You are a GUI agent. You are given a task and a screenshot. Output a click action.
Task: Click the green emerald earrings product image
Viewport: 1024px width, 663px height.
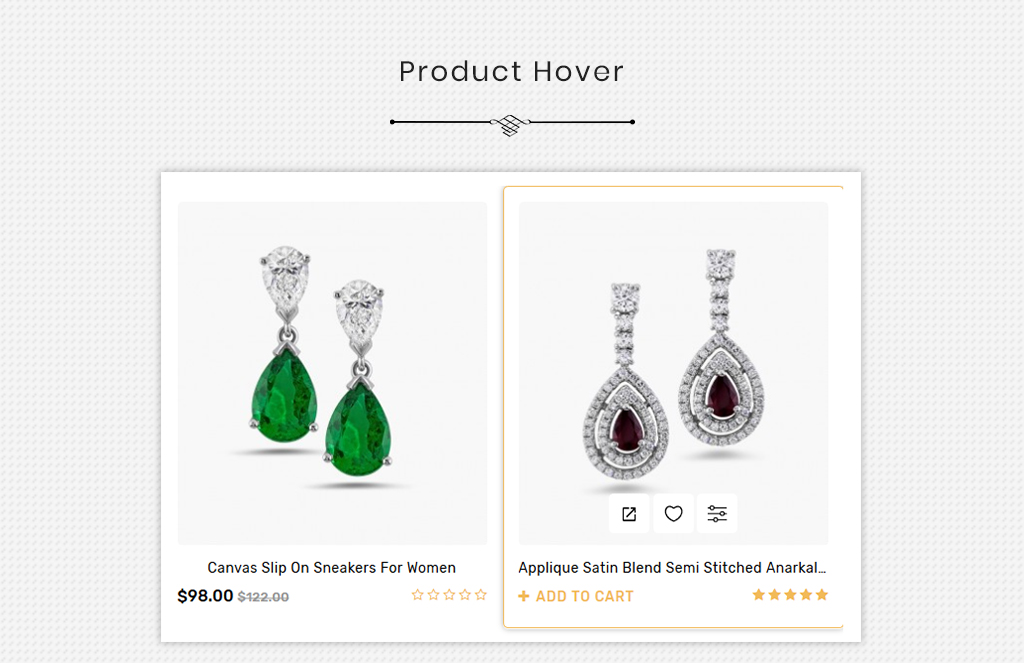(x=332, y=373)
